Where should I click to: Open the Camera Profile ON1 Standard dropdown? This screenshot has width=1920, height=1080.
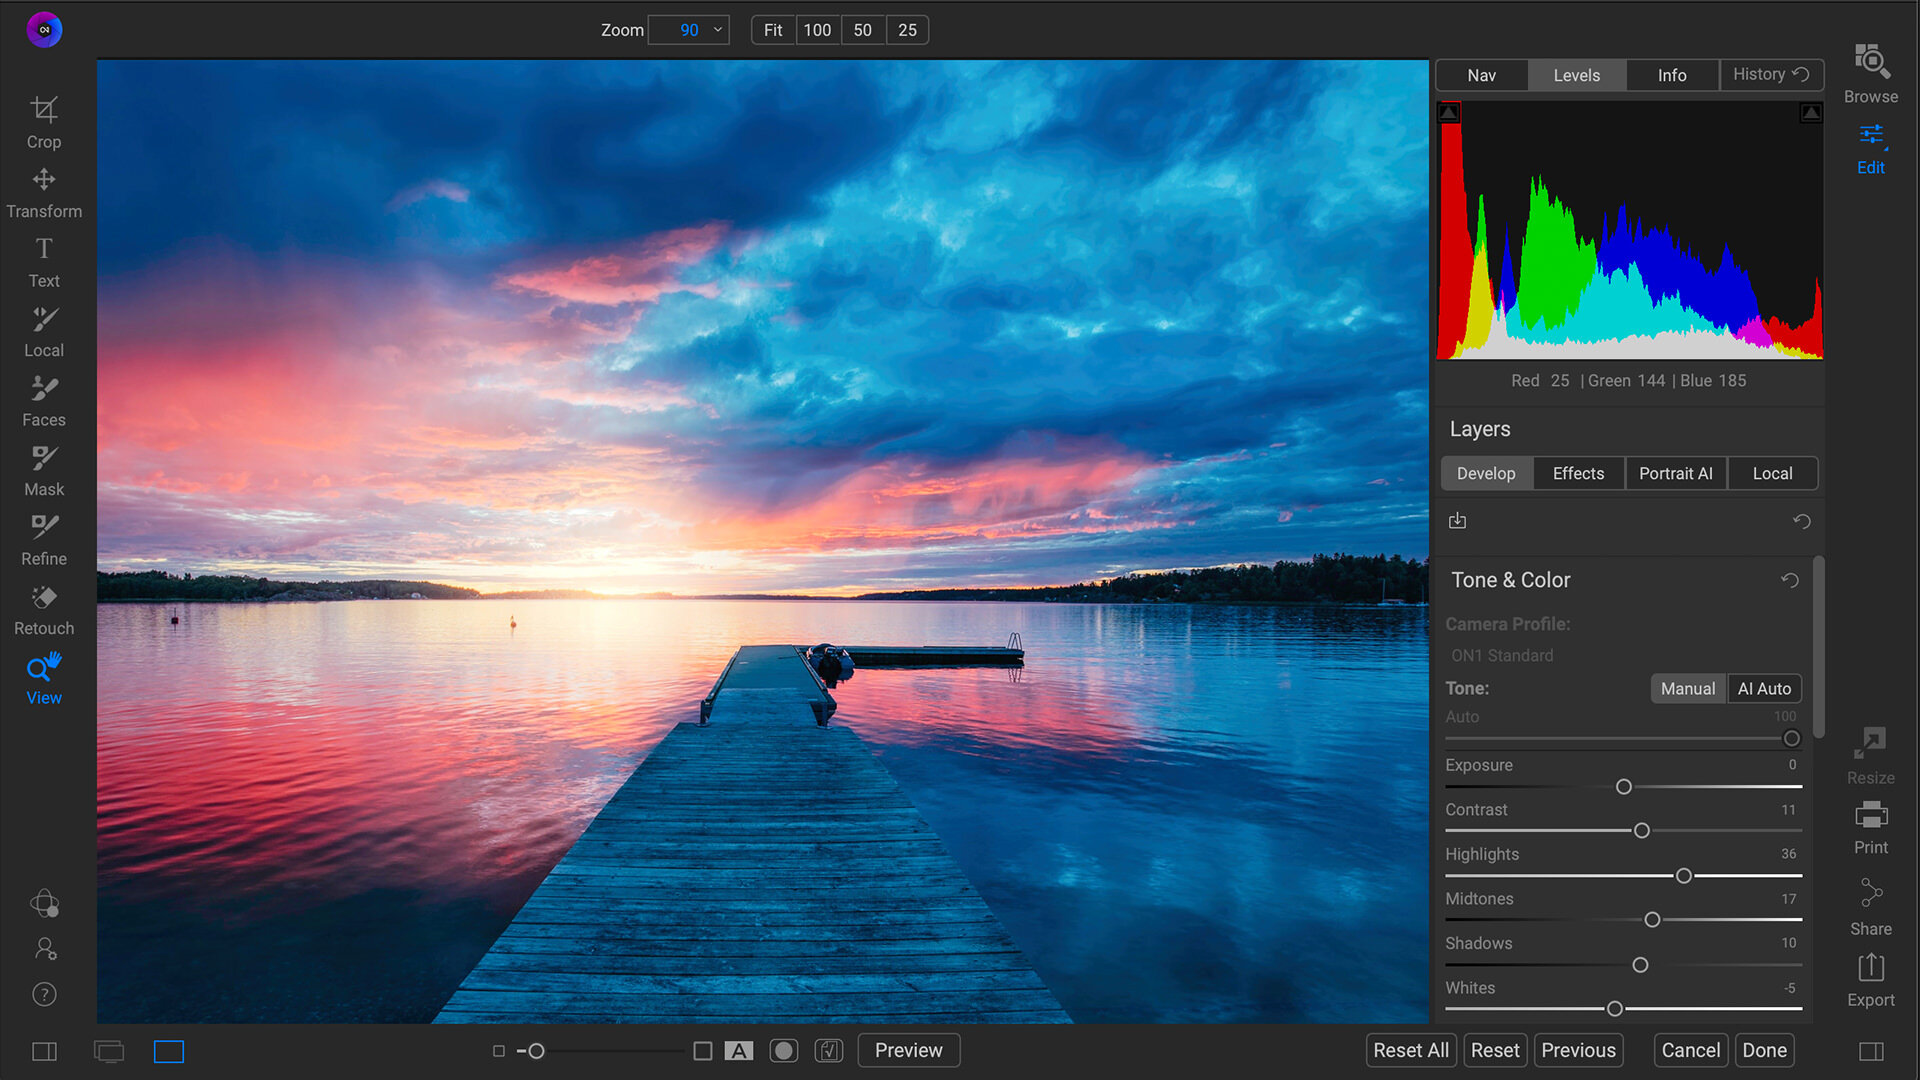pyautogui.click(x=1502, y=656)
